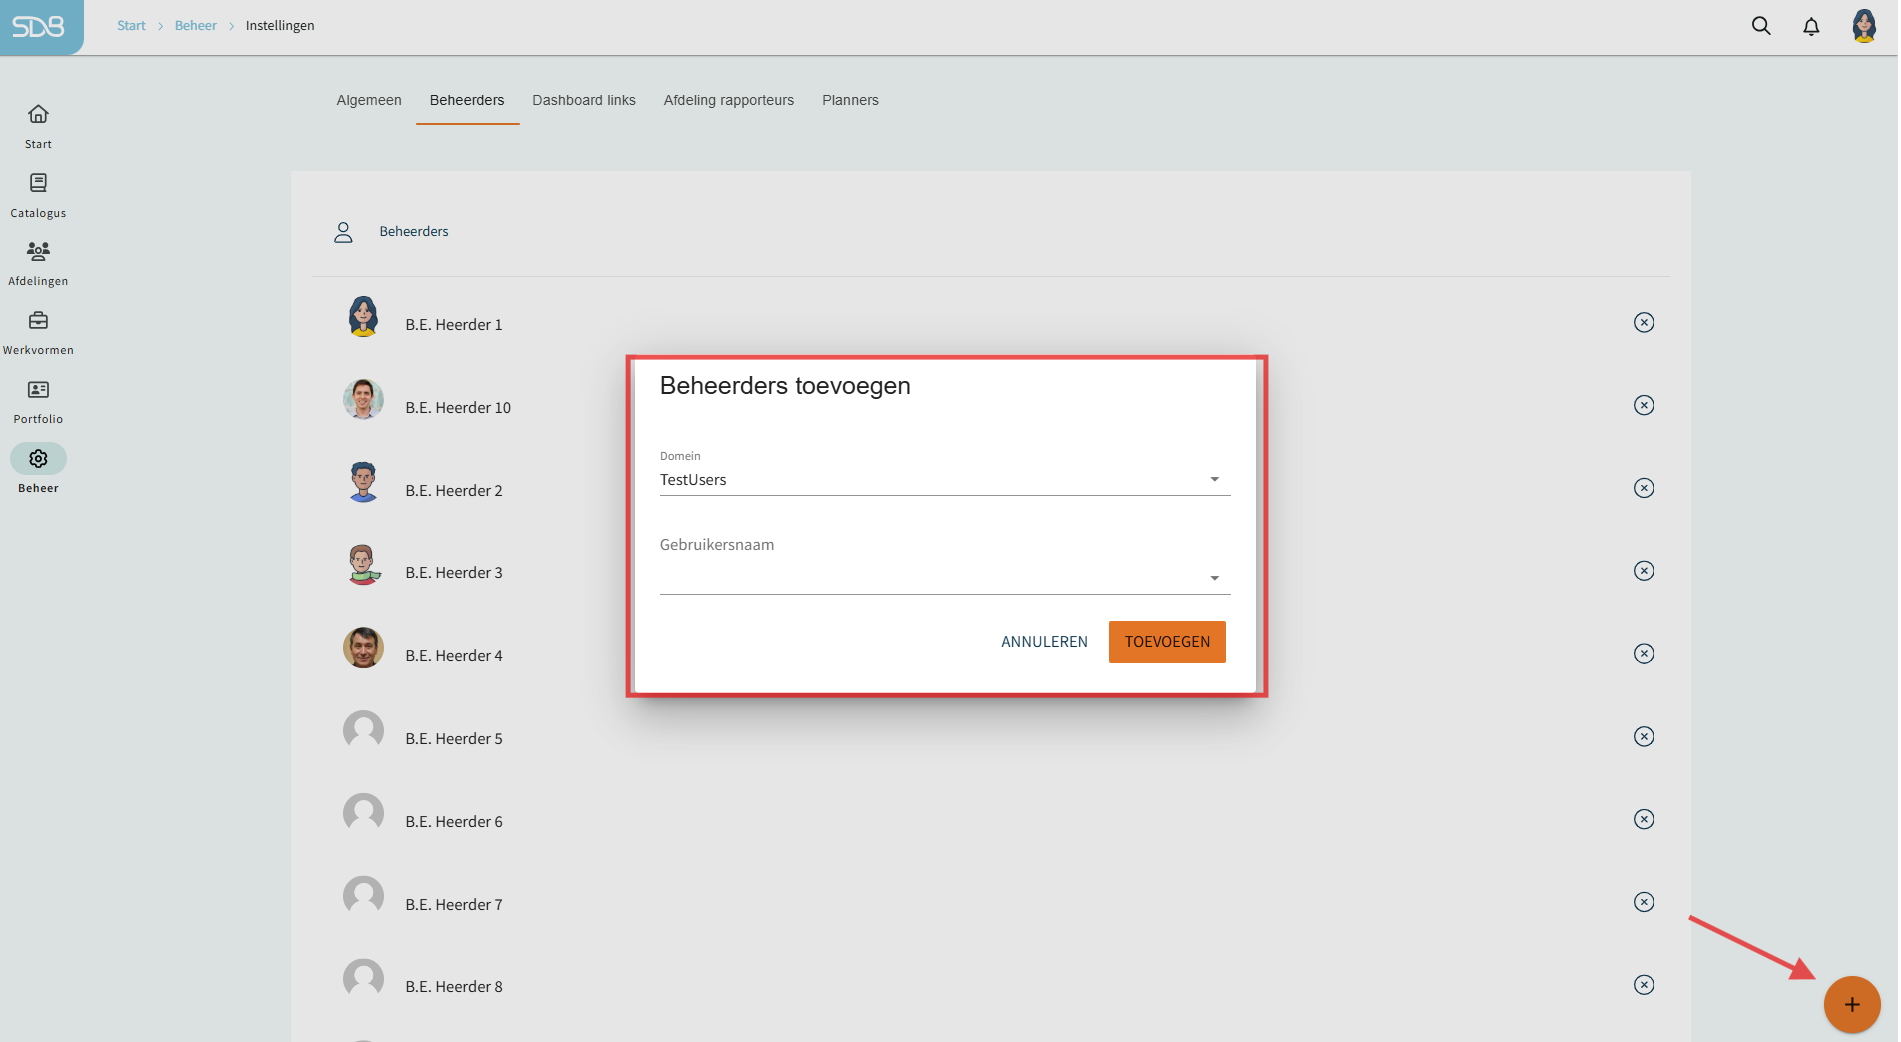Click the Beheer breadcrumb link

click(x=195, y=26)
